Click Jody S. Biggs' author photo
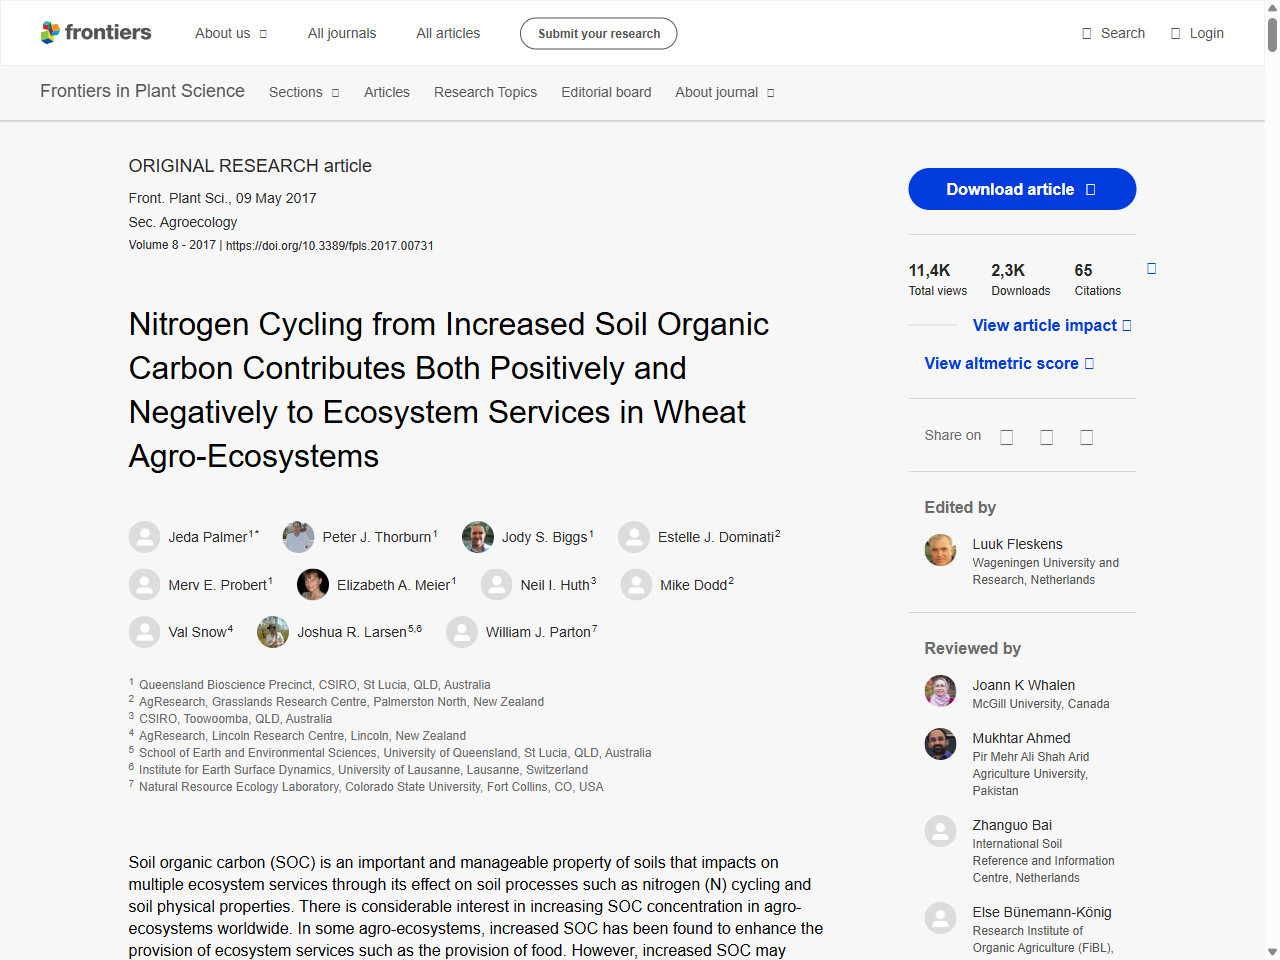 [478, 537]
